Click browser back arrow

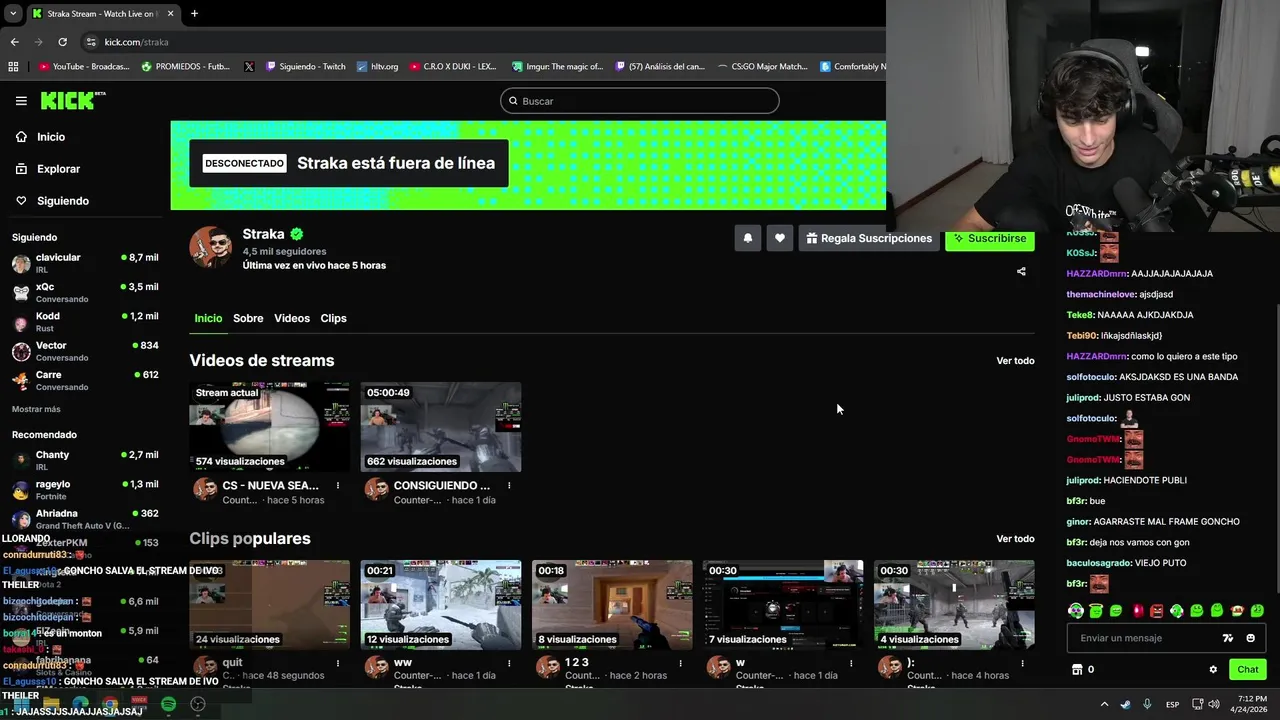click(15, 42)
